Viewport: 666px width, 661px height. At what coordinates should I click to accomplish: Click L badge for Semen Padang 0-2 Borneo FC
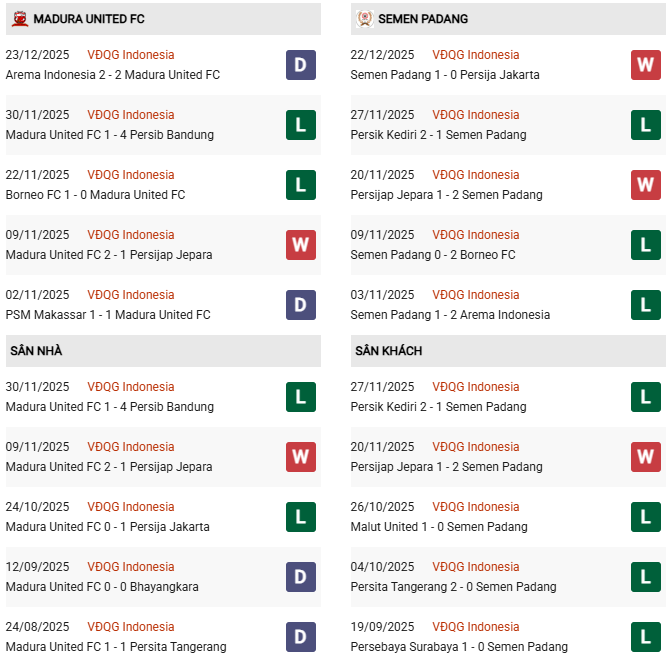(645, 245)
